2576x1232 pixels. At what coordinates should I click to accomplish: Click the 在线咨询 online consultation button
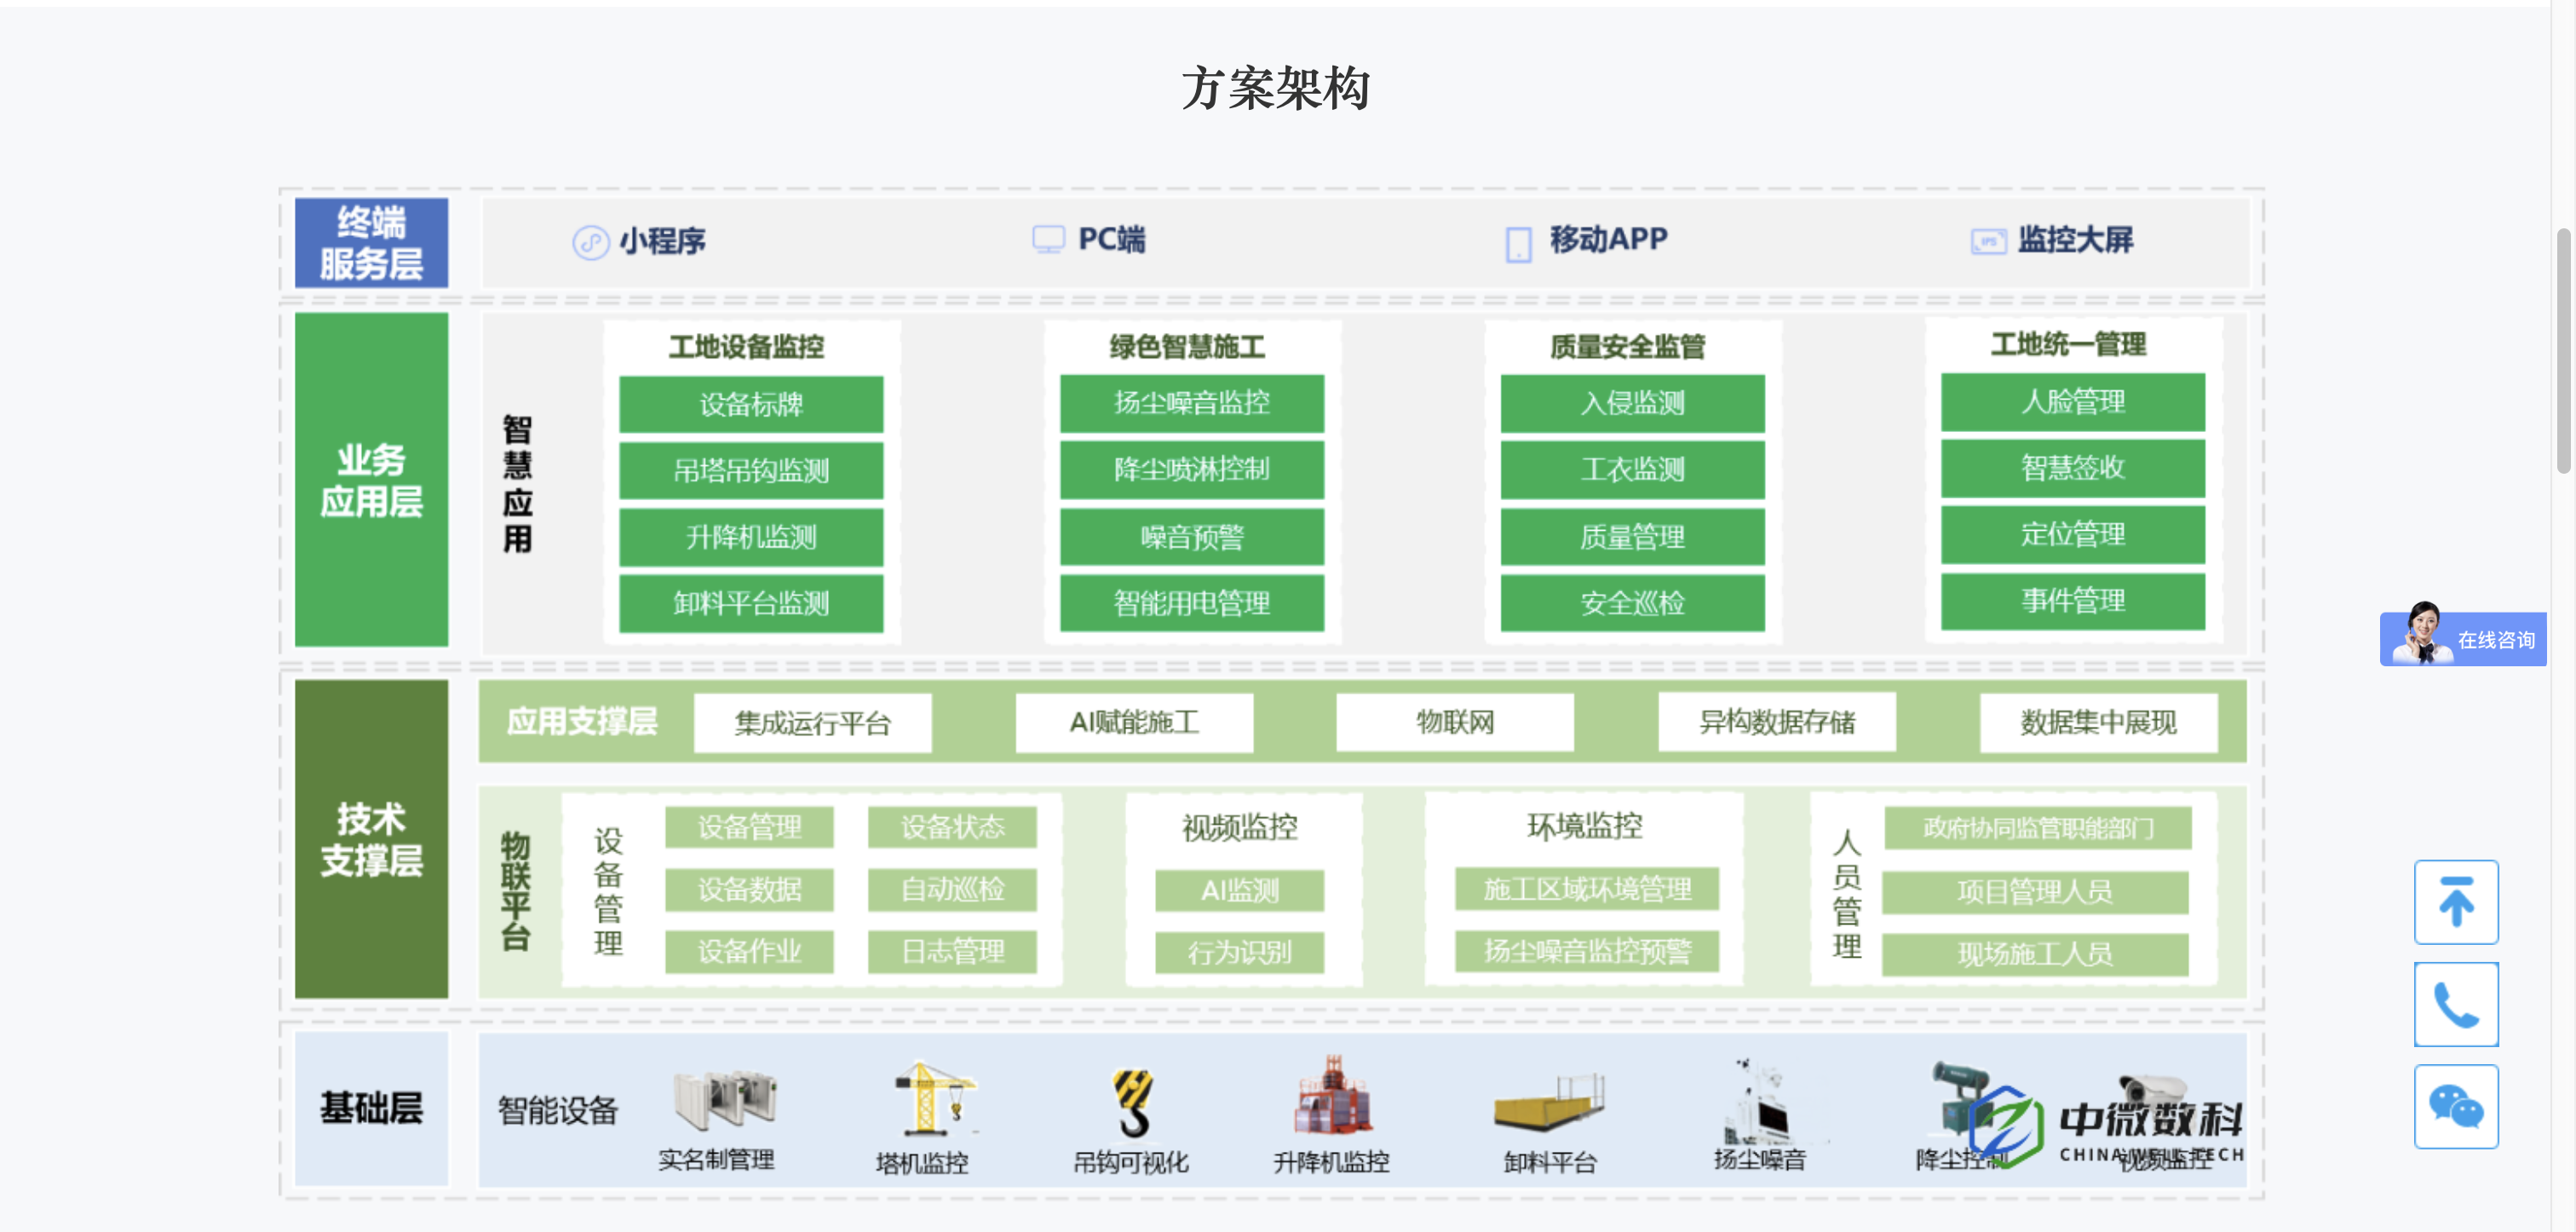2463,639
